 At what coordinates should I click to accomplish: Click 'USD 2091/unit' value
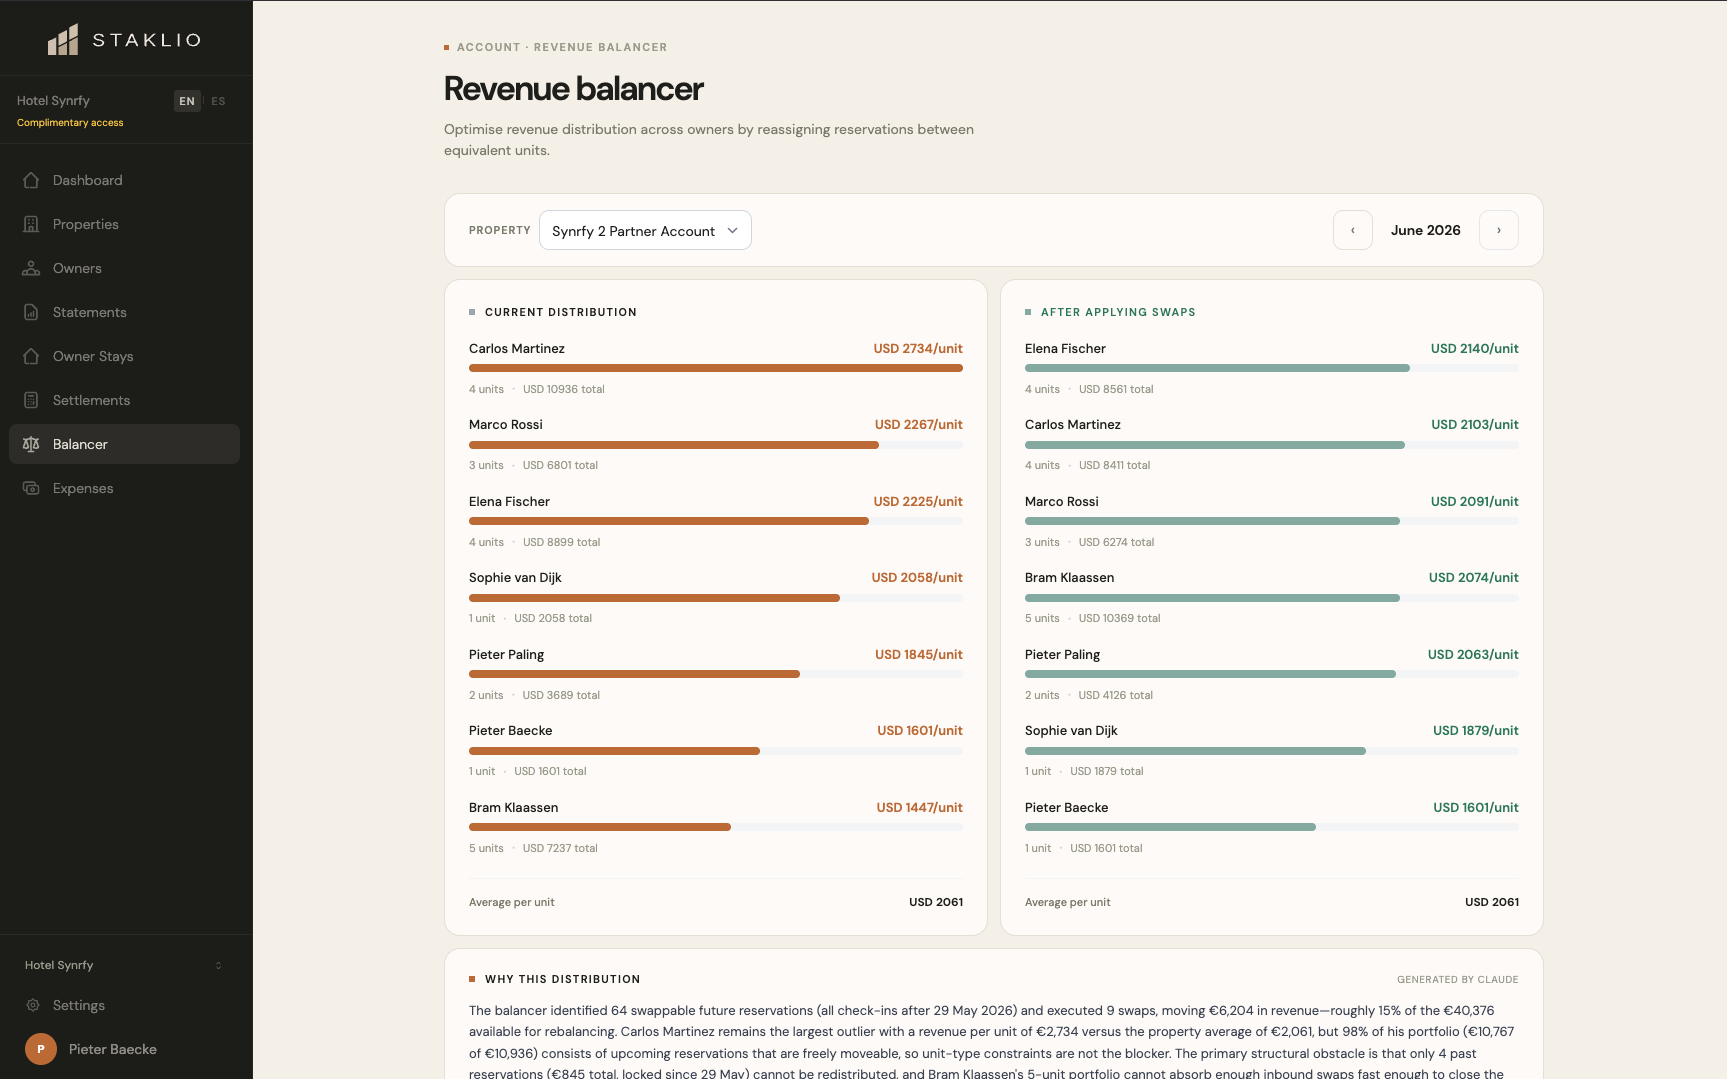[x=1474, y=501]
